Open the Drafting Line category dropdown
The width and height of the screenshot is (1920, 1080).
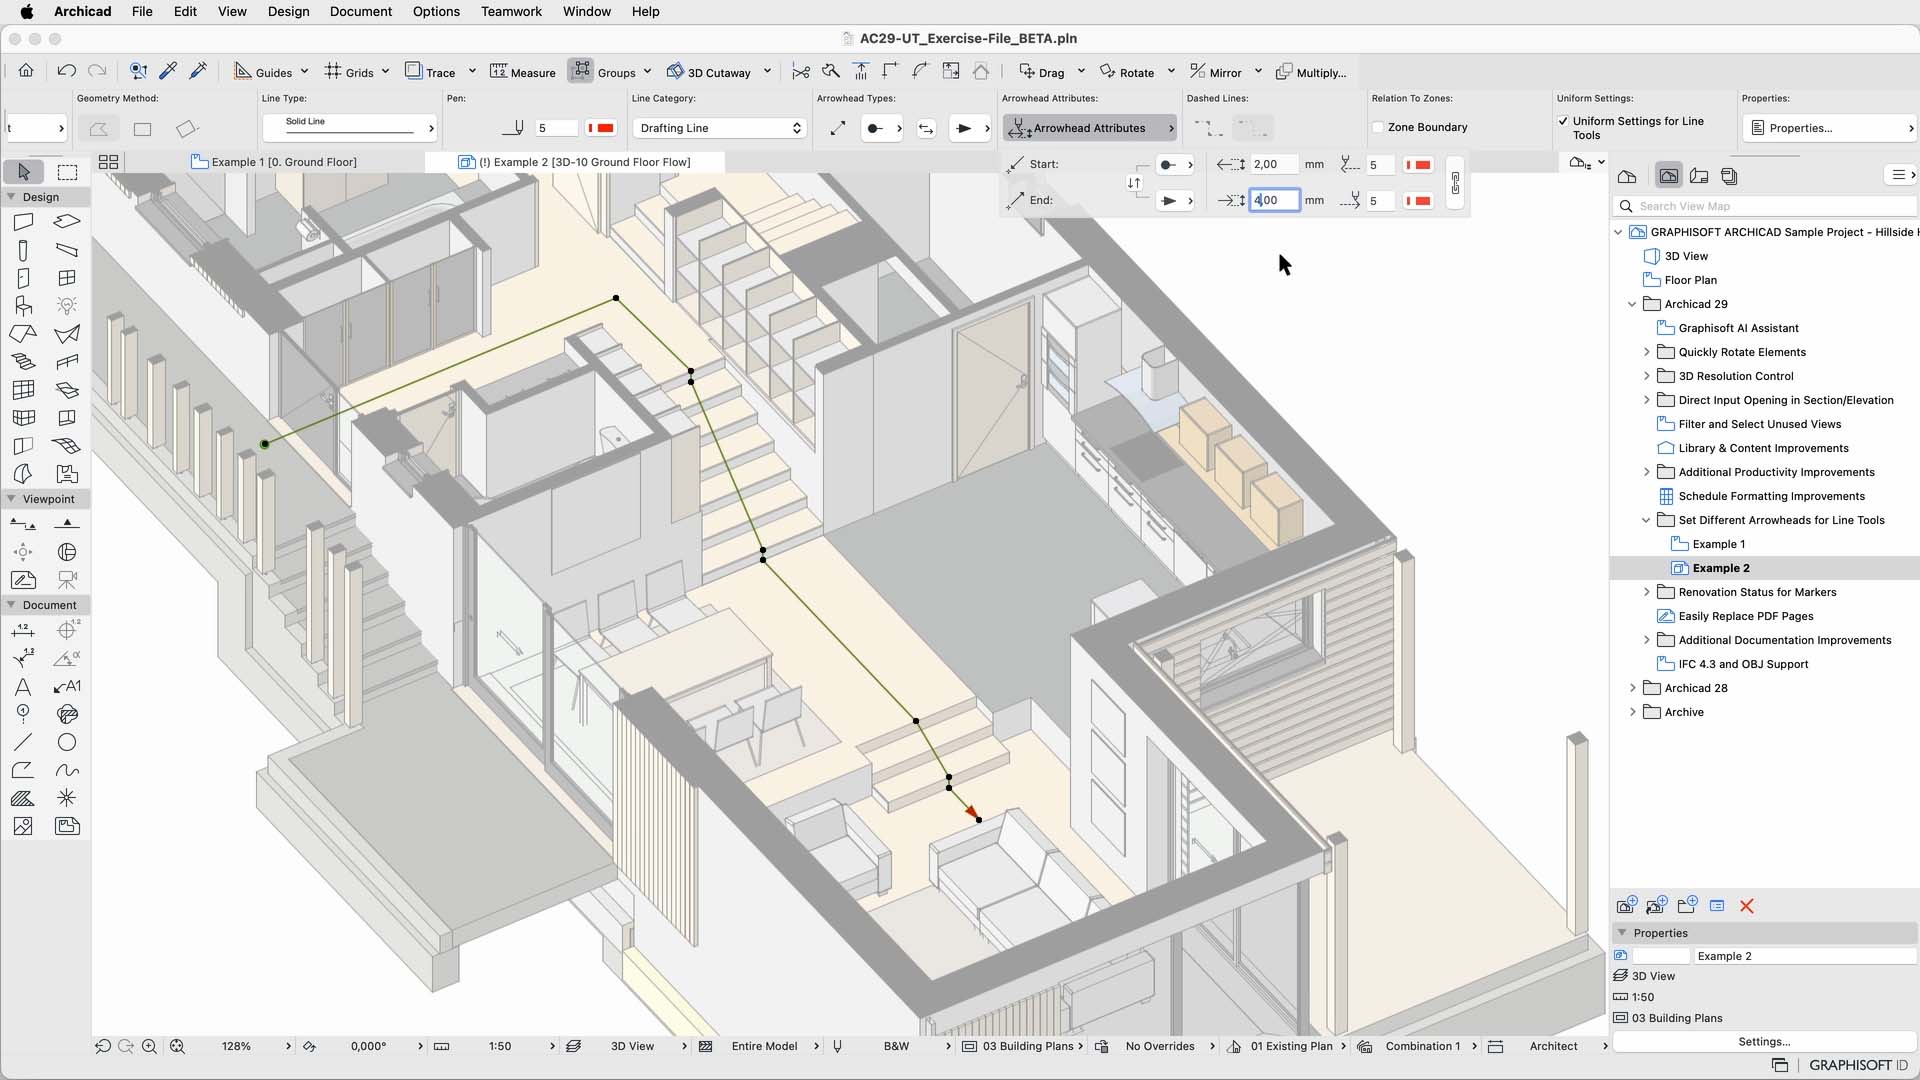[719, 128]
